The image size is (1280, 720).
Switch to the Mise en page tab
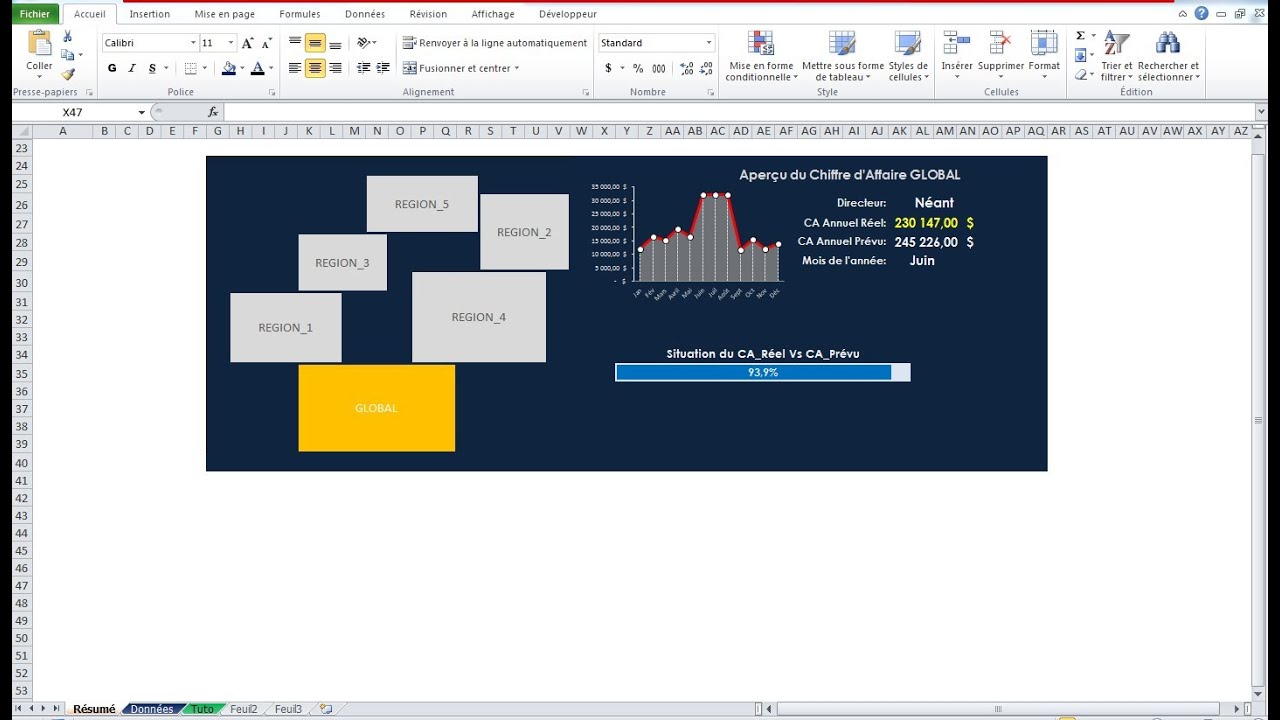(225, 14)
